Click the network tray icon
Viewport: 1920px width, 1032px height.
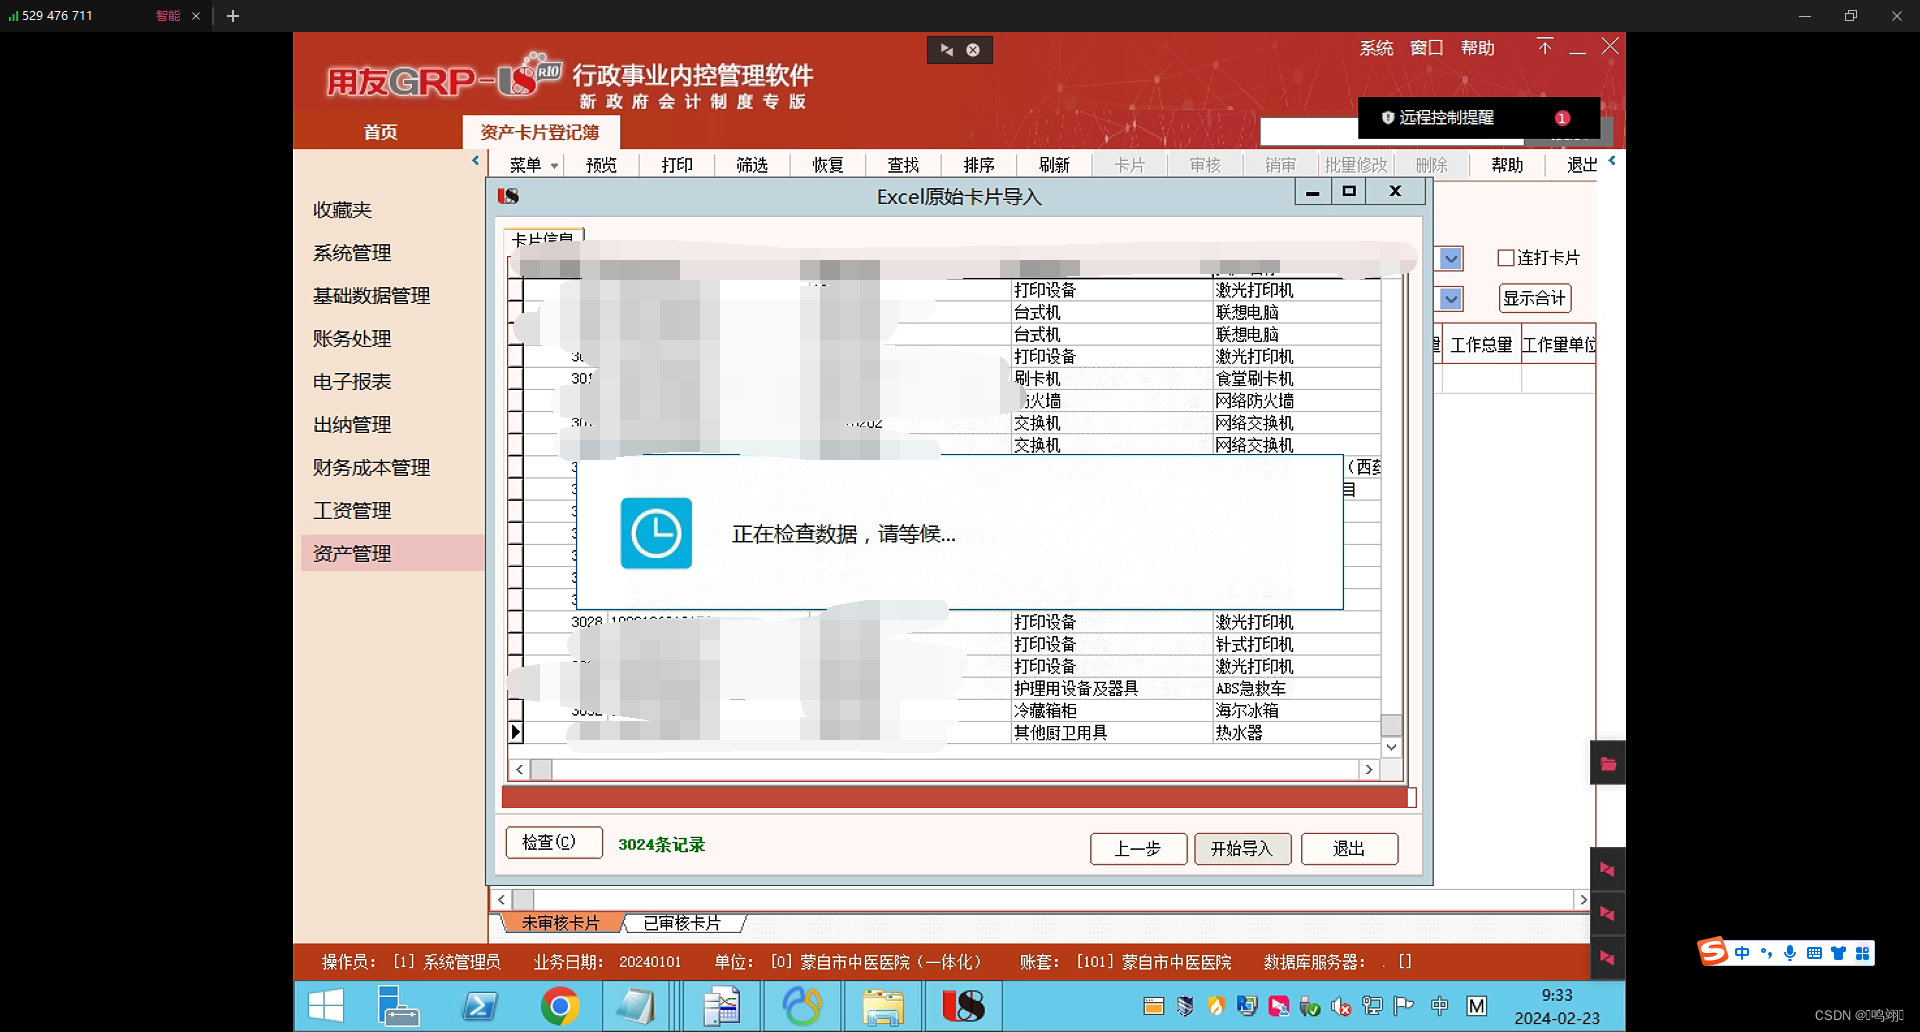click(1372, 1006)
